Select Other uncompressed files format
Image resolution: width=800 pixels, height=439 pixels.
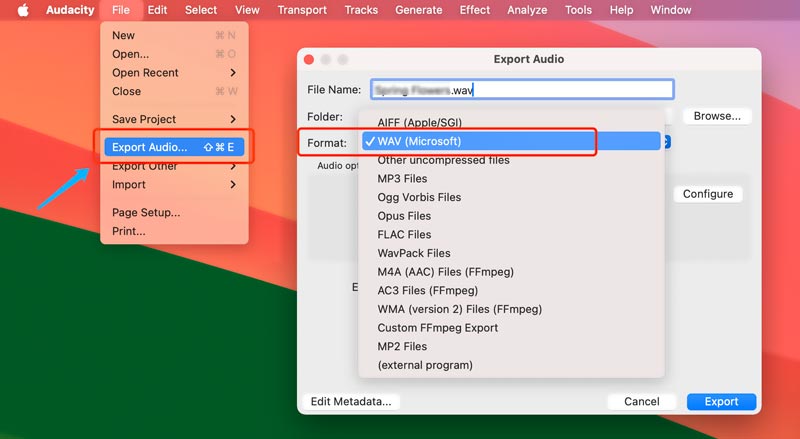(x=511, y=160)
